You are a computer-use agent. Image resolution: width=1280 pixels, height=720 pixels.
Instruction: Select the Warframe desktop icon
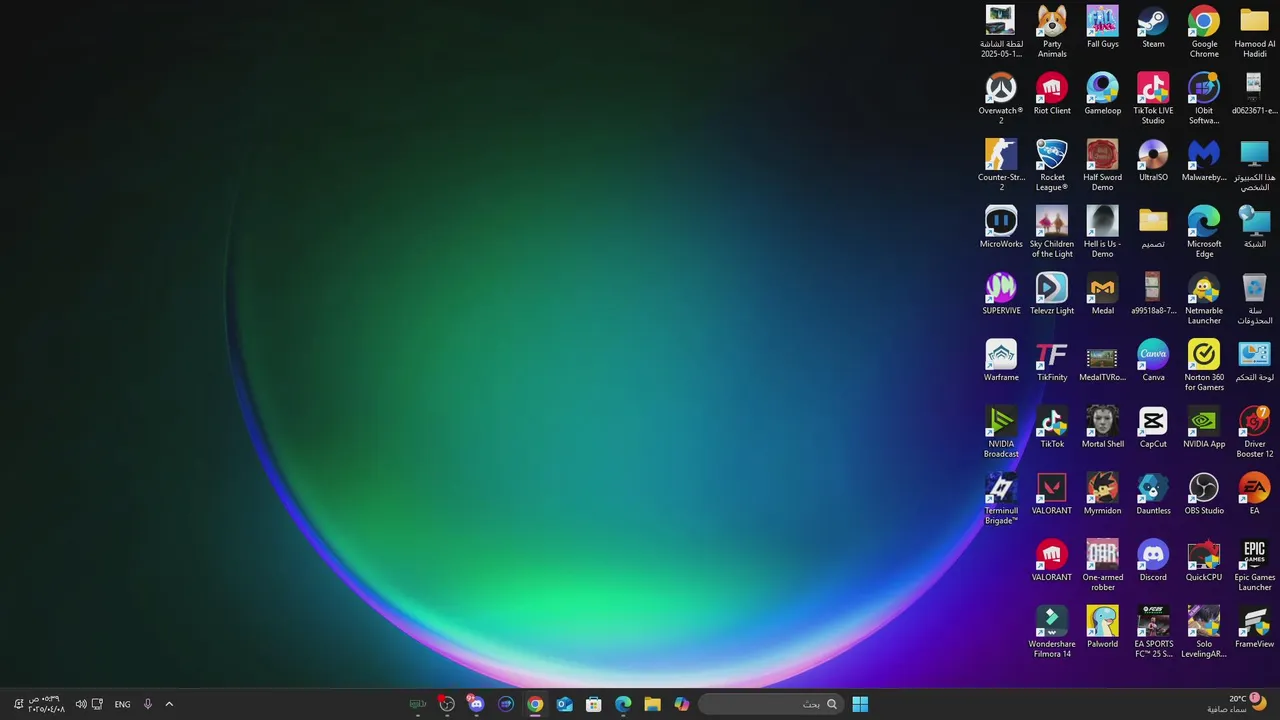[x=1001, y=361]
